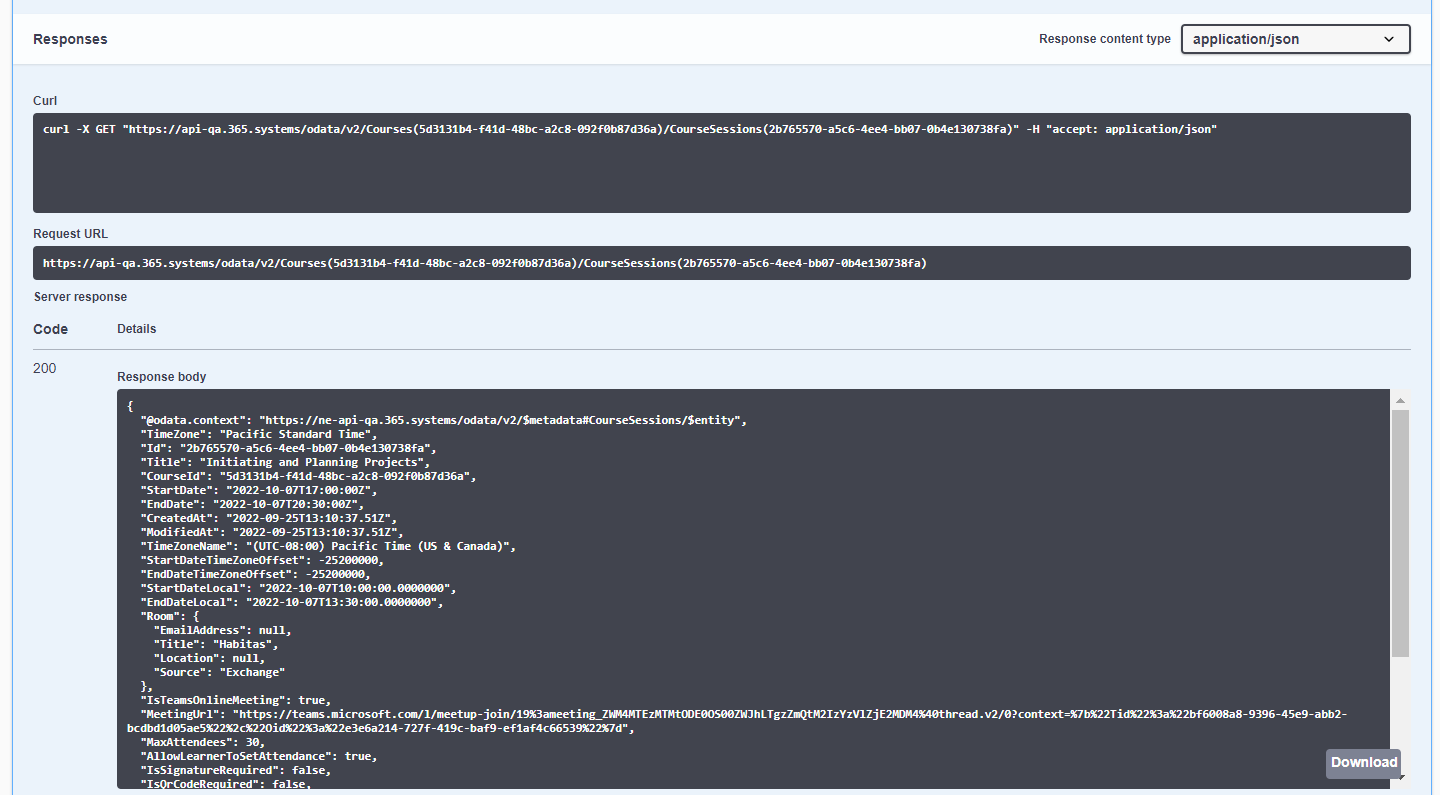Viewport: 1440px width, 795px height.
Task: Click the response body vertical scrollbar thumb
Action: tap(1400, 533)
